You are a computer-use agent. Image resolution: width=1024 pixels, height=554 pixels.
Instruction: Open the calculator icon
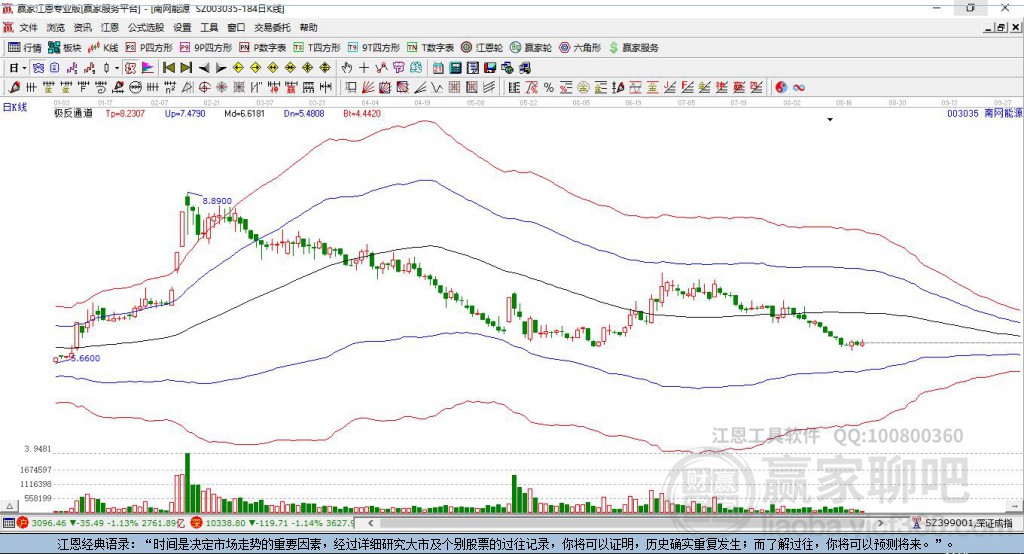click(x=455, y=68)
